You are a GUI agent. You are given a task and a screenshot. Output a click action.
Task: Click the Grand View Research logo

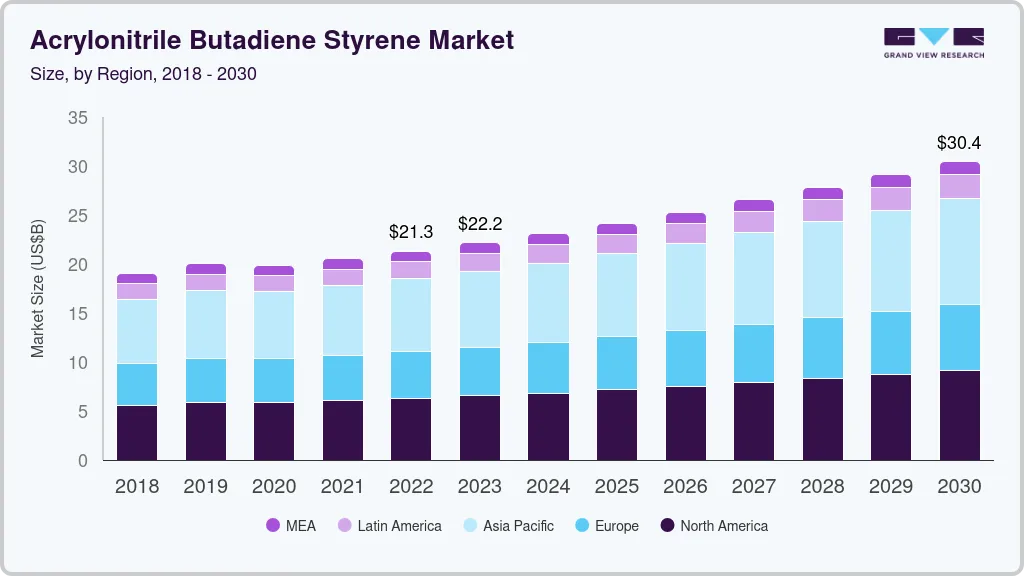(x=932, y=43)
